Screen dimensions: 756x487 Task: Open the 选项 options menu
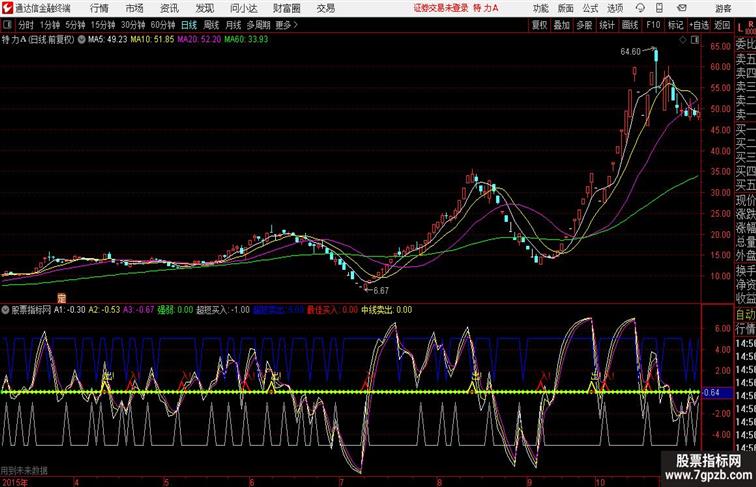click(x=615, y=8)
